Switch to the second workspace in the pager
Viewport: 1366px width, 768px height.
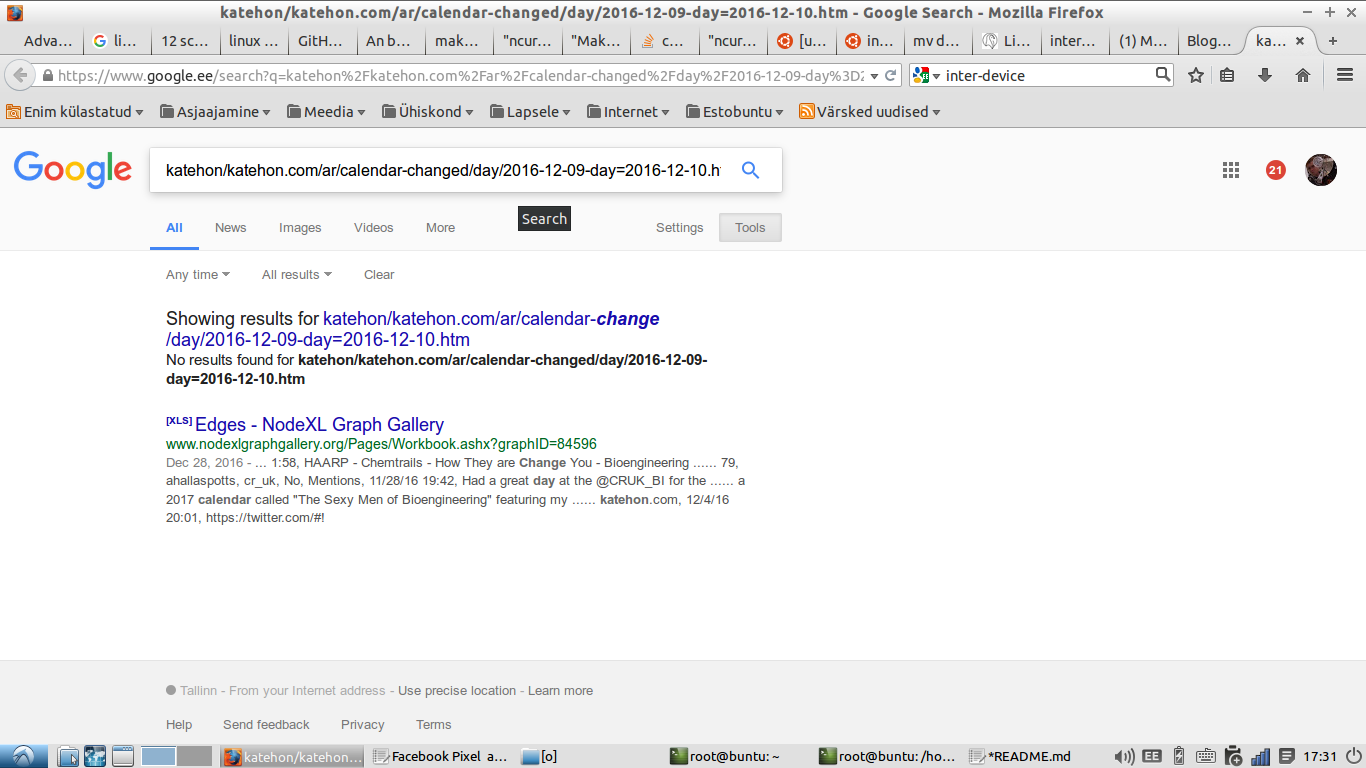195,756
